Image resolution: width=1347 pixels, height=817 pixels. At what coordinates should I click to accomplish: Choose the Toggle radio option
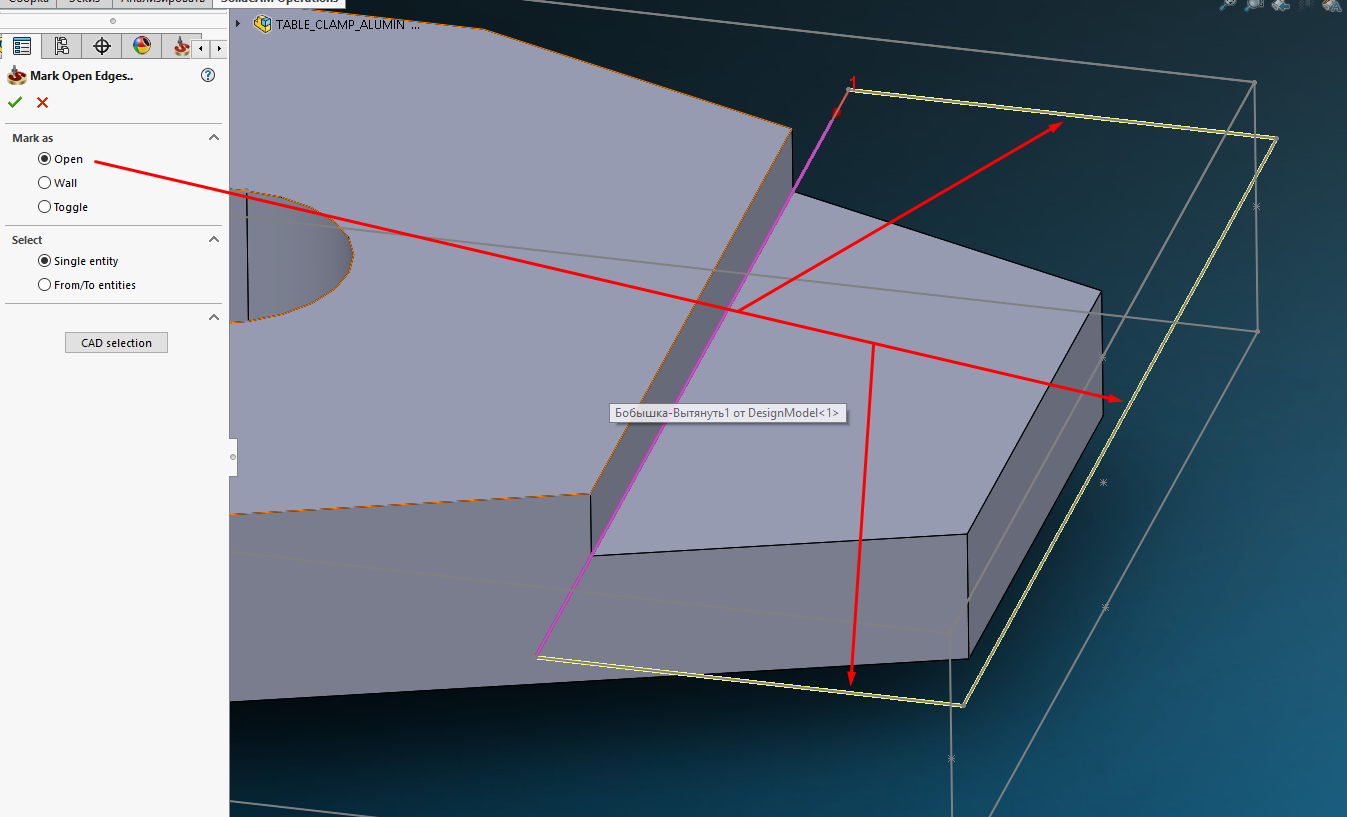[44, 207]
